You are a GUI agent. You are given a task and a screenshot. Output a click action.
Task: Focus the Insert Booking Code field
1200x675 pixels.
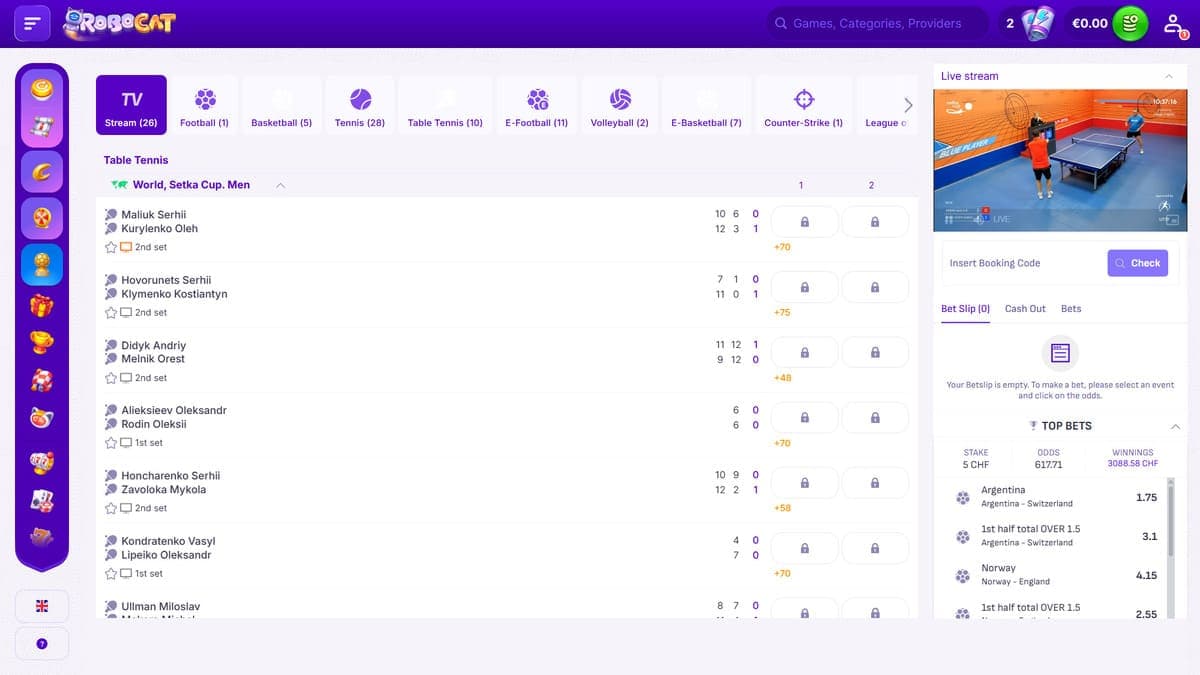coord(1024,263)
